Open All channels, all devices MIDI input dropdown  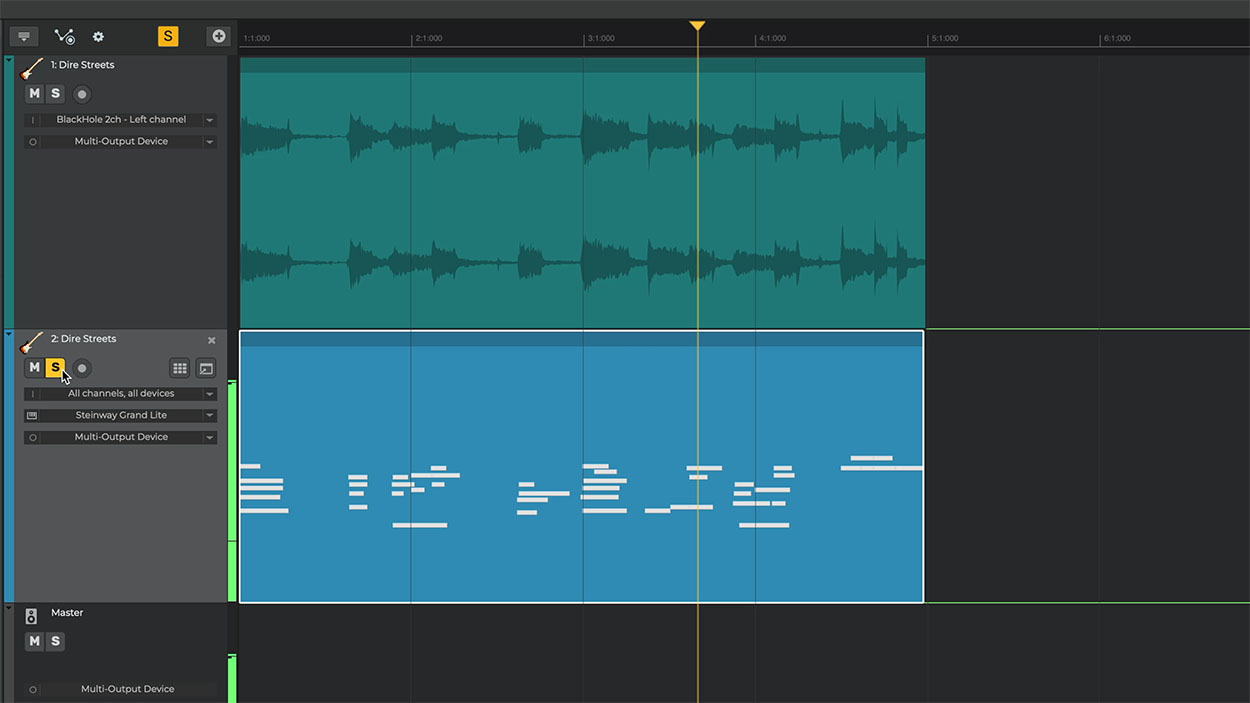pyautogui.click(x=210, y=394)
